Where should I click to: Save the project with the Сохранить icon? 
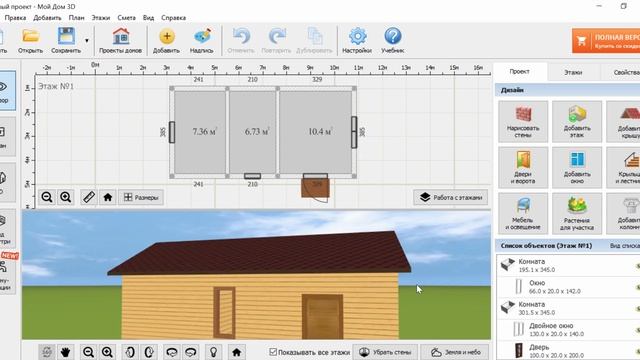click(x=66, y=40)
